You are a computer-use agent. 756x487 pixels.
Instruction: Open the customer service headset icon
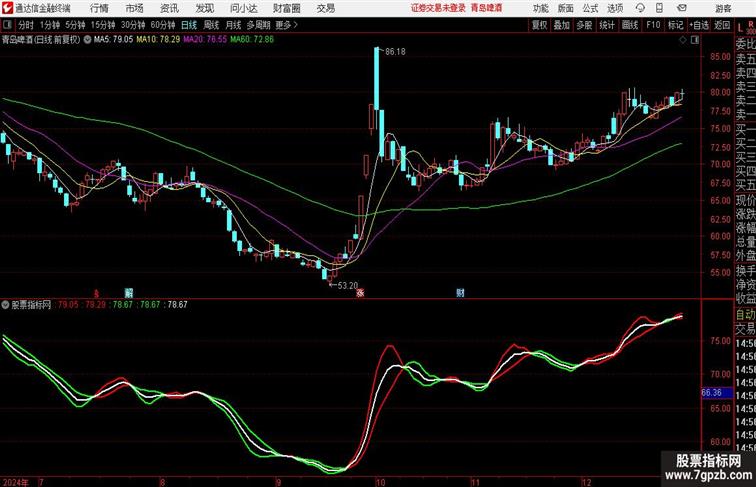[x=640, y=8]
